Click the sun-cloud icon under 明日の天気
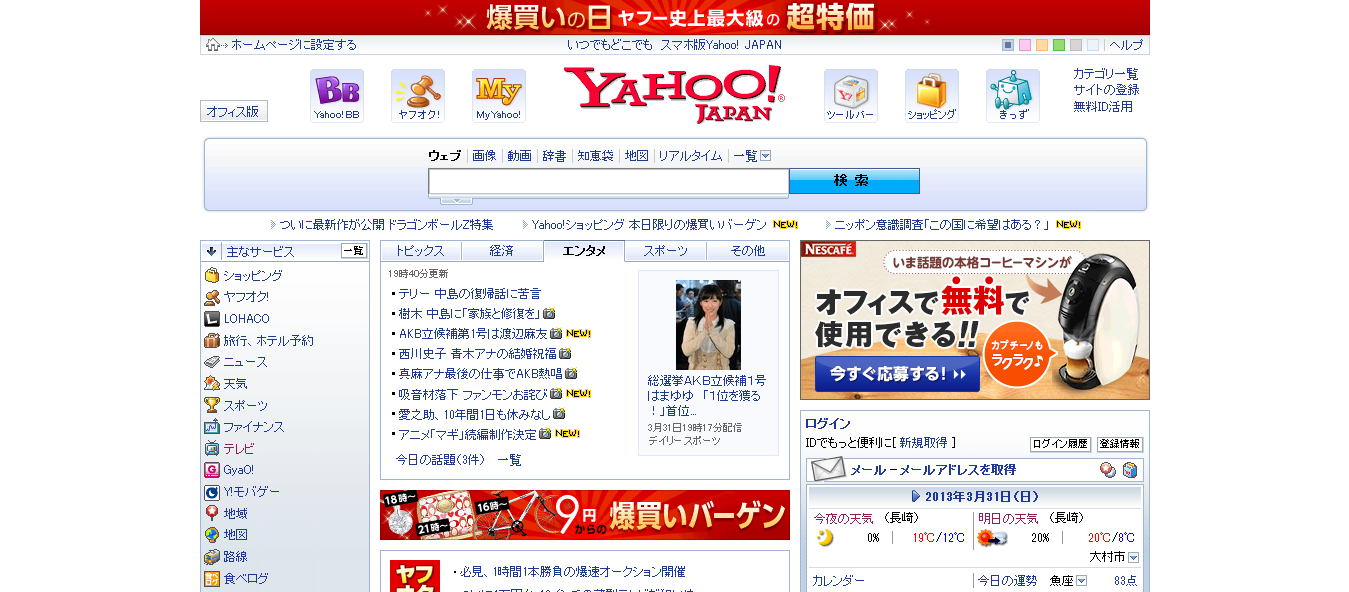 coord(992,538)
